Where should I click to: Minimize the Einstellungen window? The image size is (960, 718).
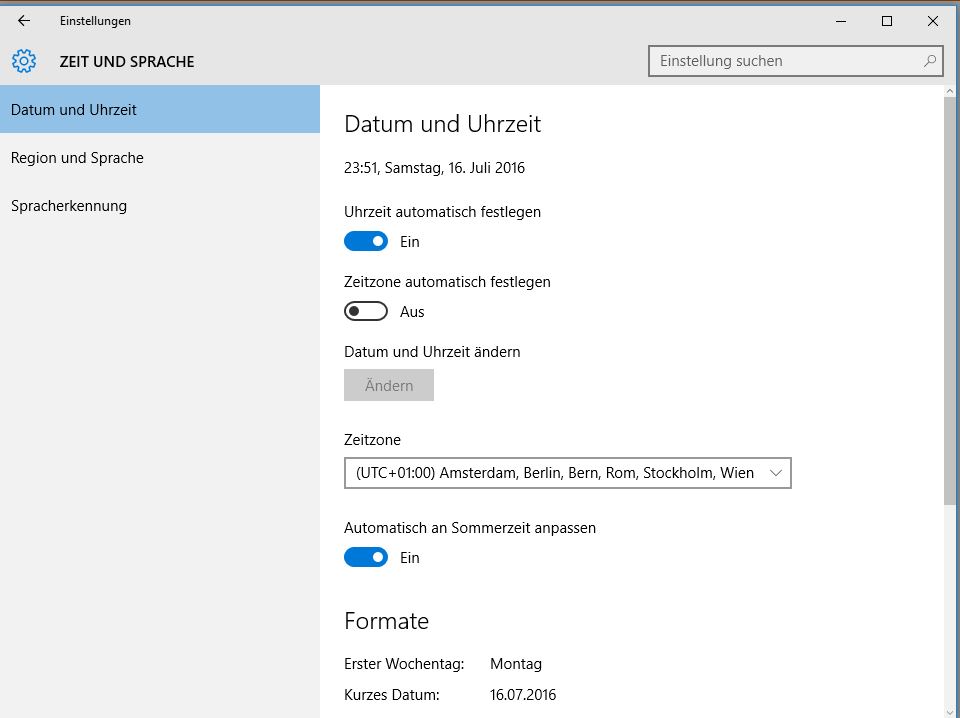pyautogui.click(x=841, y=21)
